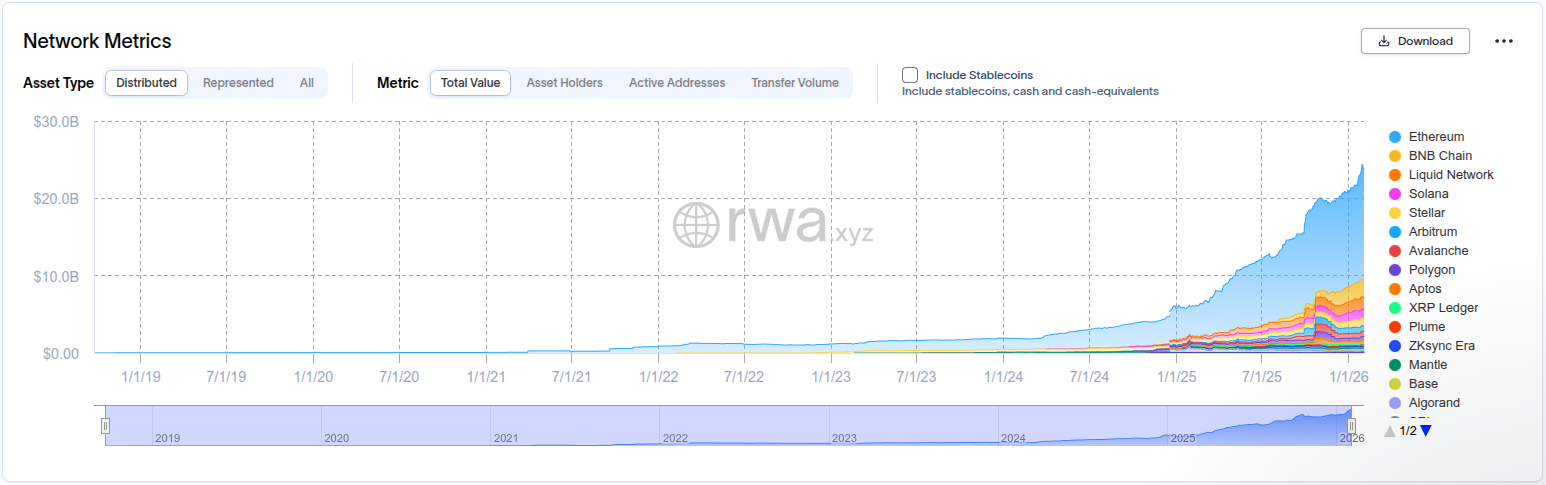
Task: Switch metric to Active Addresses
Action: tap(677, 83)
